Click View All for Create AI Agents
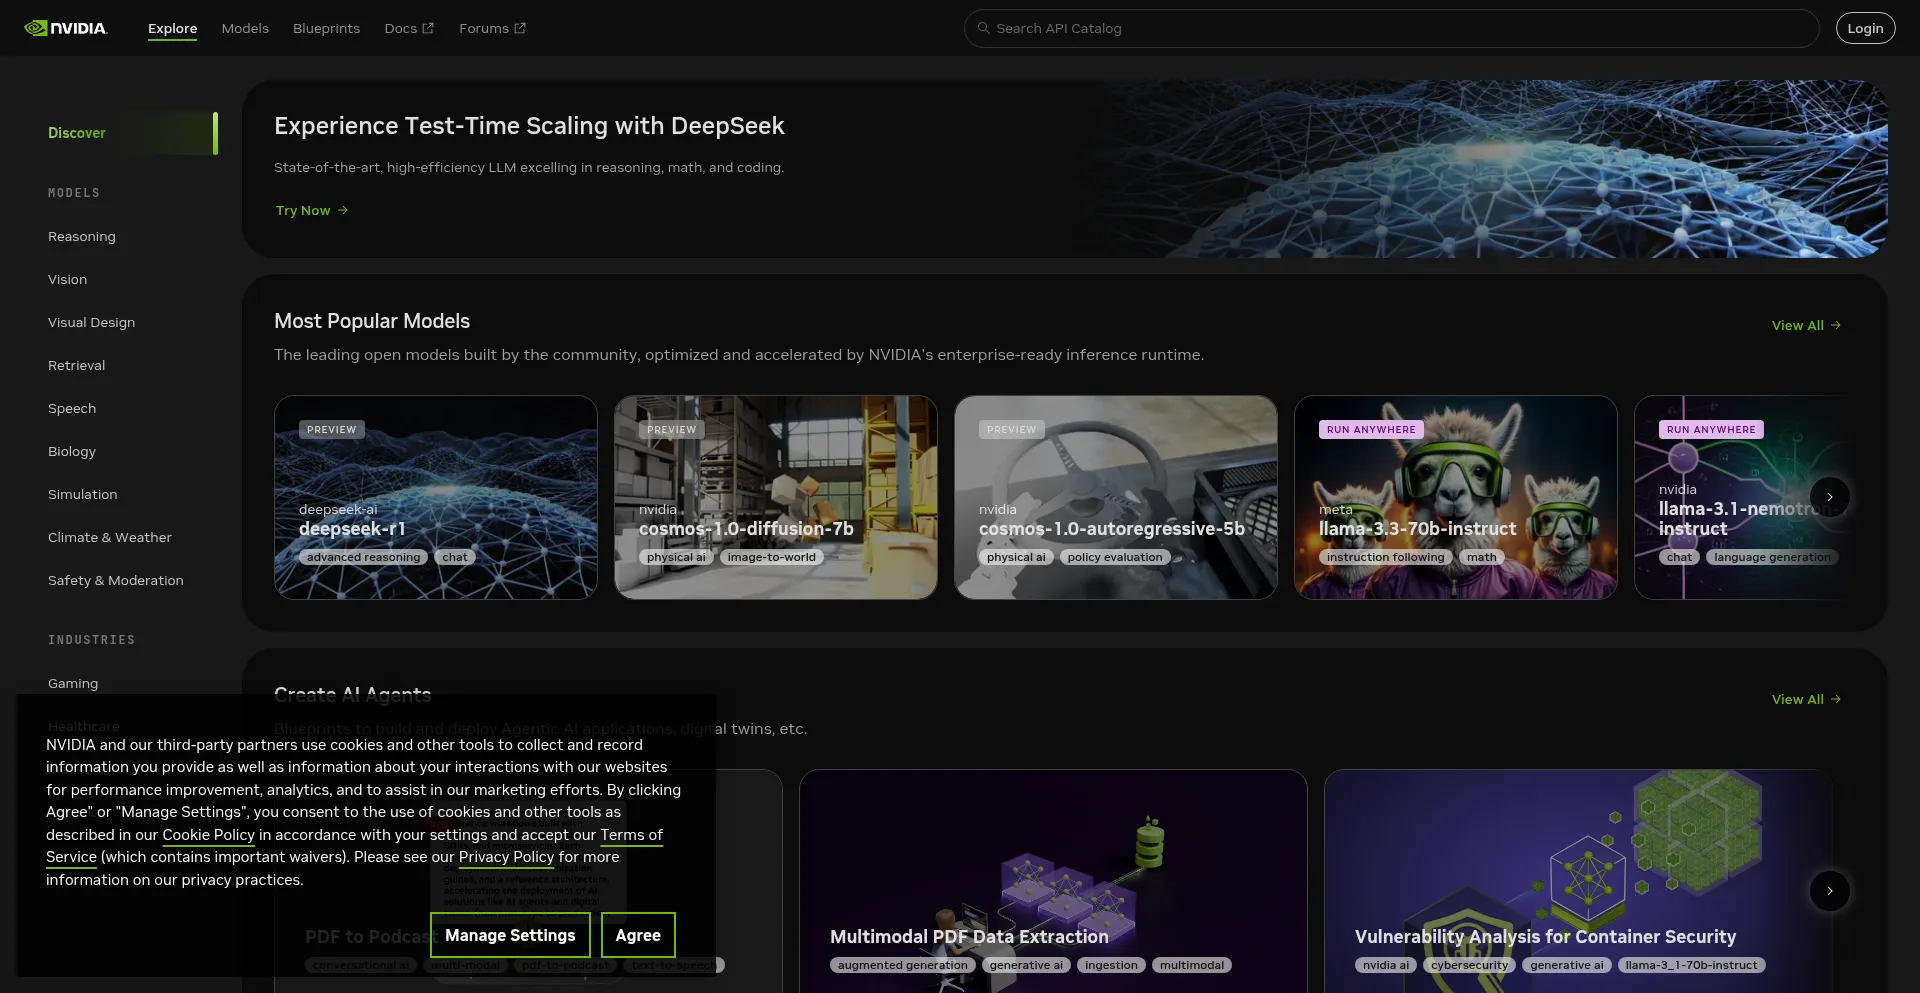 click(1806, 699)
